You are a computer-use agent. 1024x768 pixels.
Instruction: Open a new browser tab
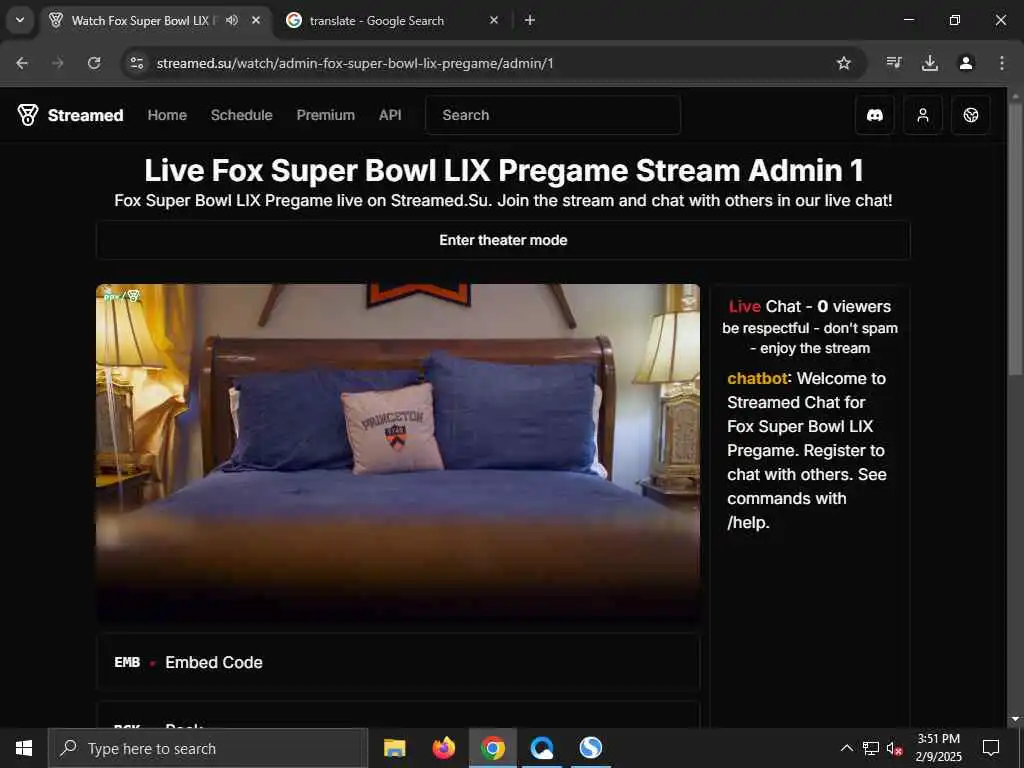530,20
